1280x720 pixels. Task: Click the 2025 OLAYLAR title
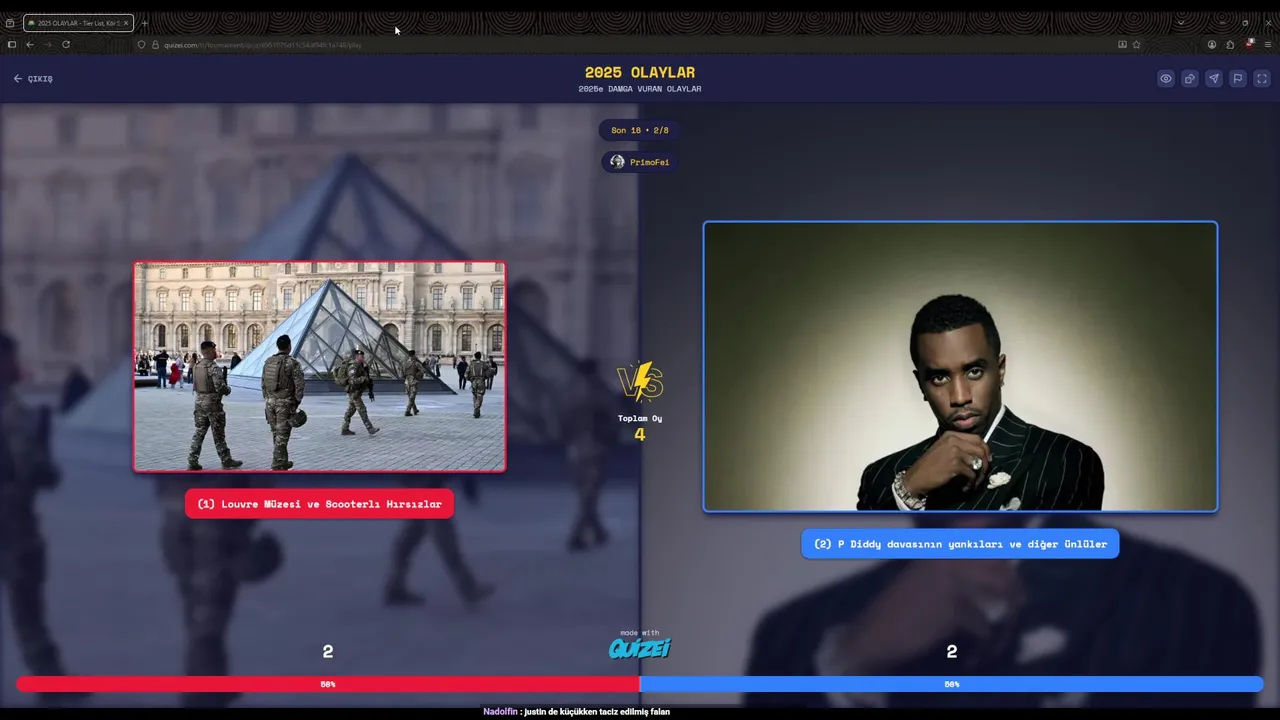coord(640,72)
